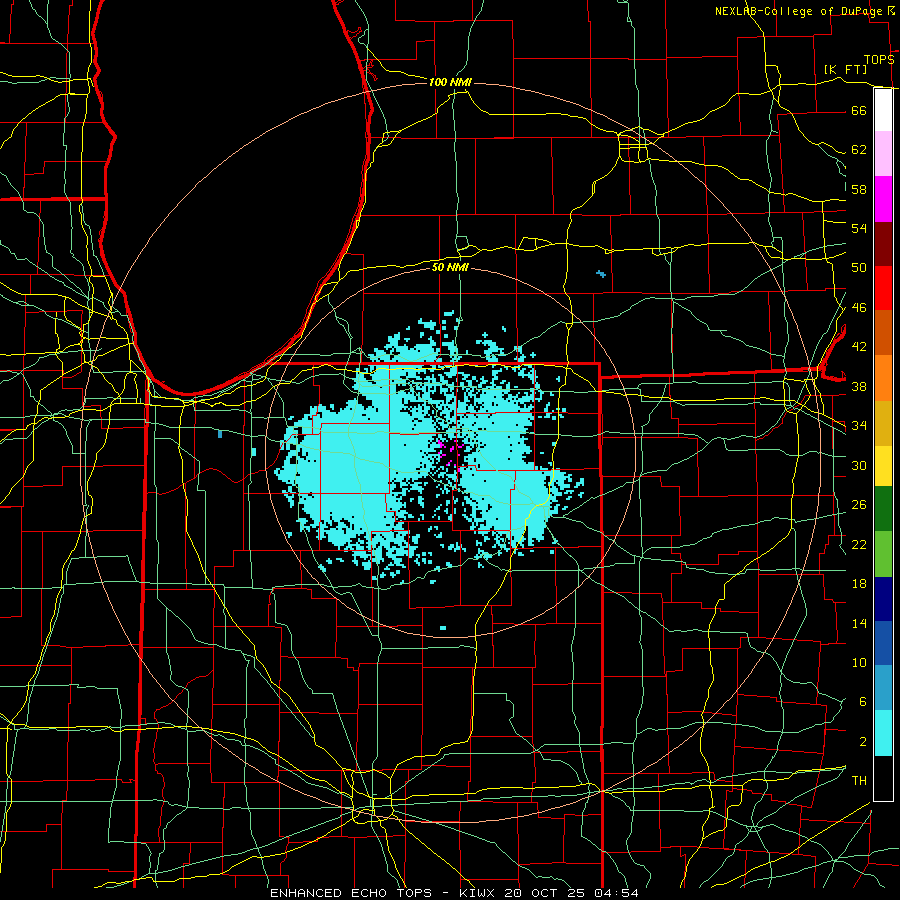Click the legend label 26
Image resolution: width=900 pixels, height=900 pixels.
859,505
